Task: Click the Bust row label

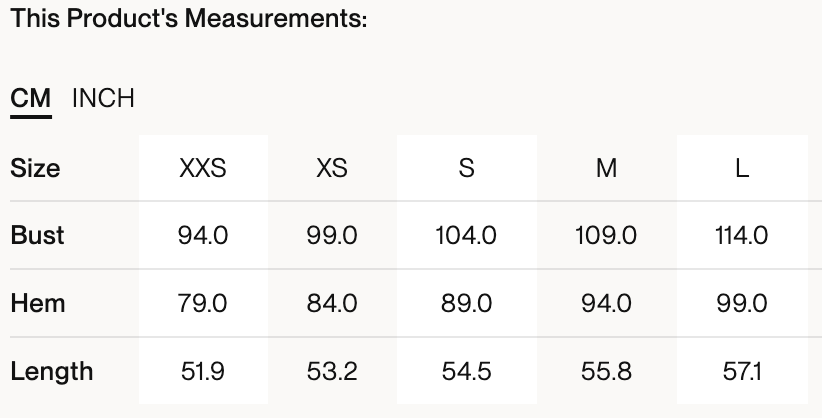Action: tap(37, 235)
